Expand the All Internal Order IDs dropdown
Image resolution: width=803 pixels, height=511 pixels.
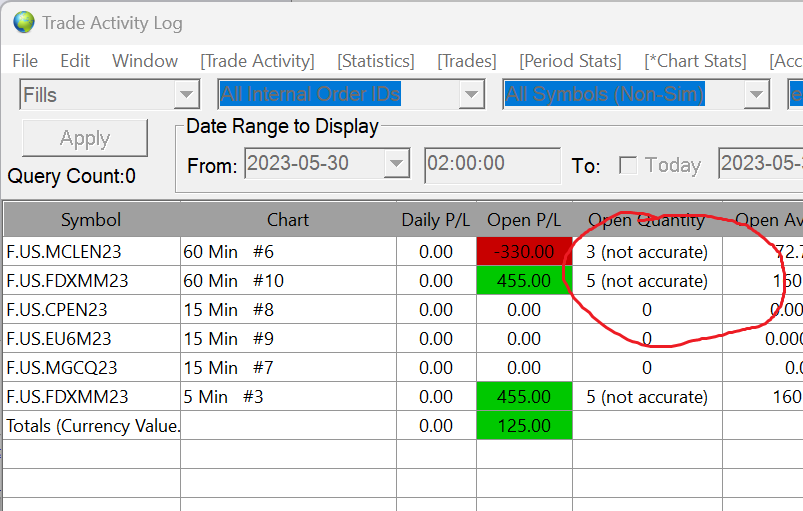(471, 94)
